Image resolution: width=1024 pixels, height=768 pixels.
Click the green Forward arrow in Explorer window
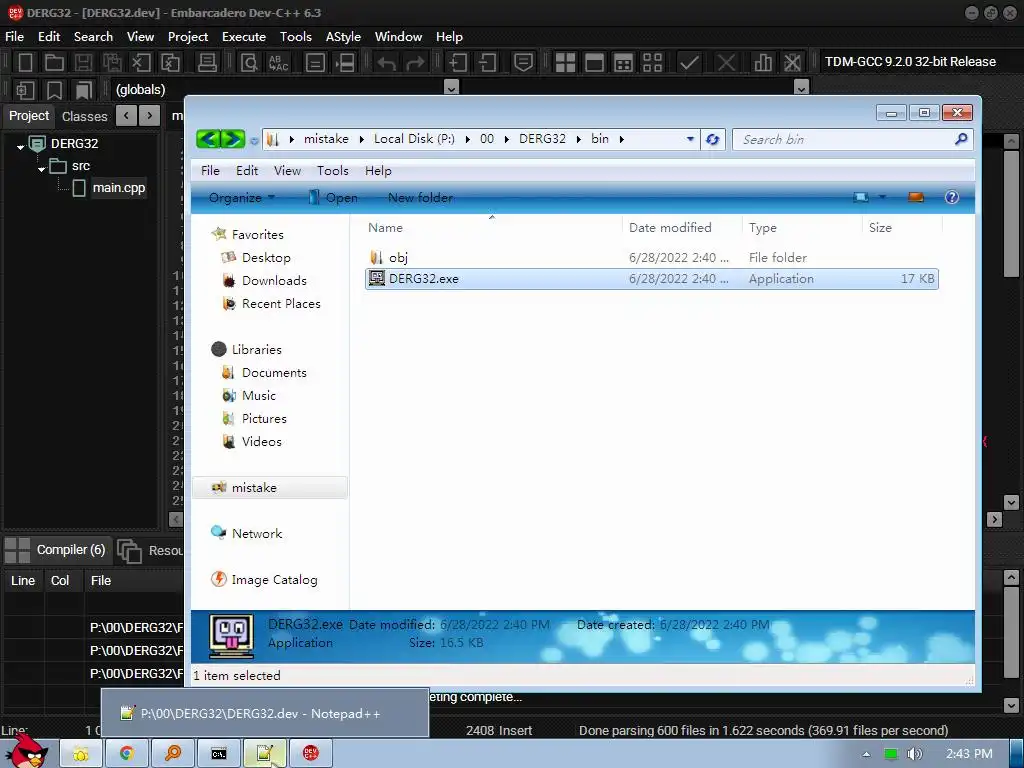click(x=232, y=139)
